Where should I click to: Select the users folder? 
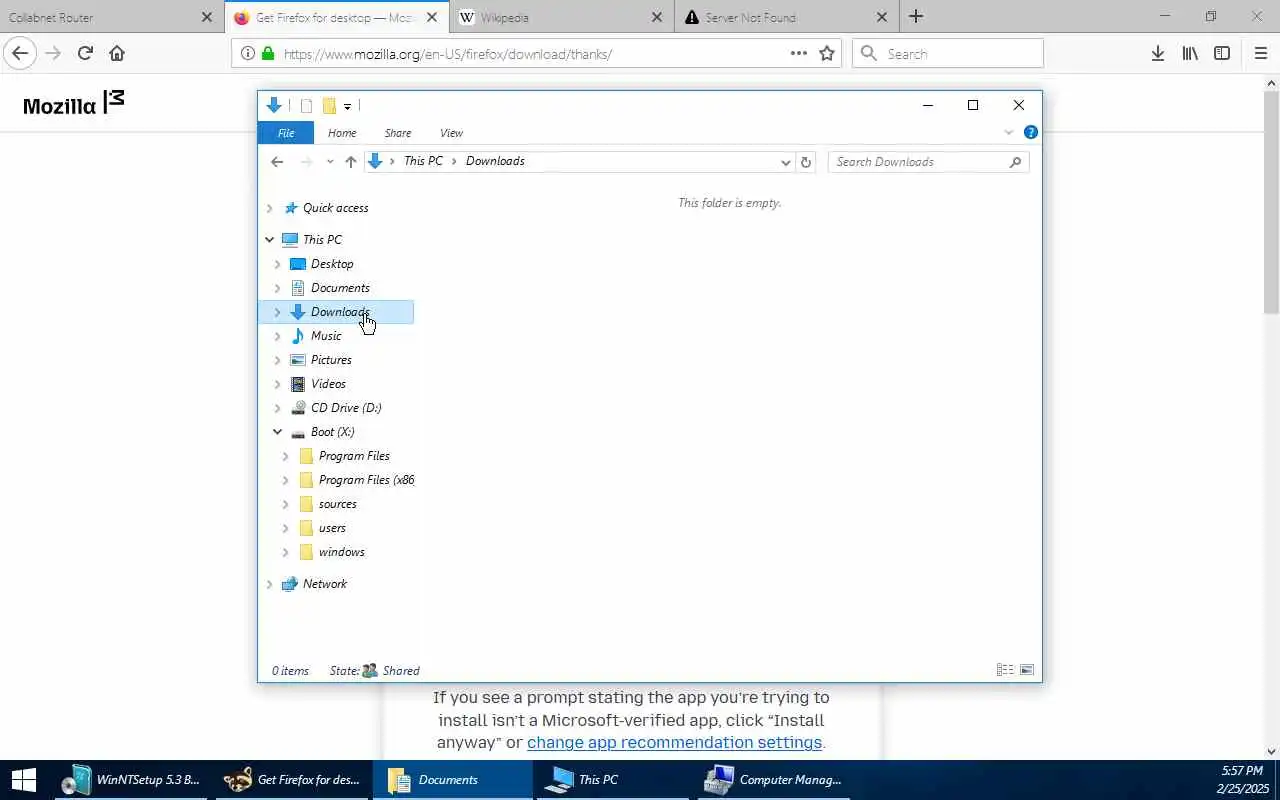[x=332, y=528]
